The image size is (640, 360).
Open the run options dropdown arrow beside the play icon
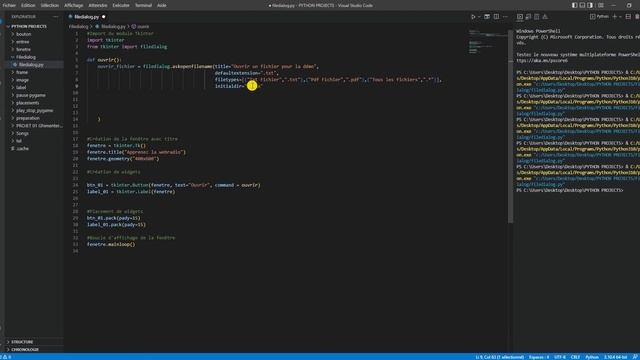pyautogui.click(x=479, y=17)
